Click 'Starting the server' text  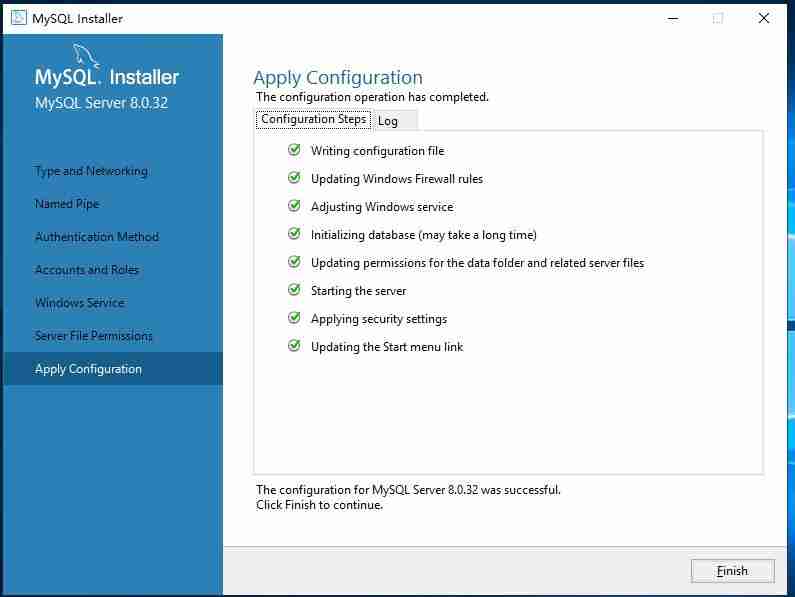click(358, 291)
